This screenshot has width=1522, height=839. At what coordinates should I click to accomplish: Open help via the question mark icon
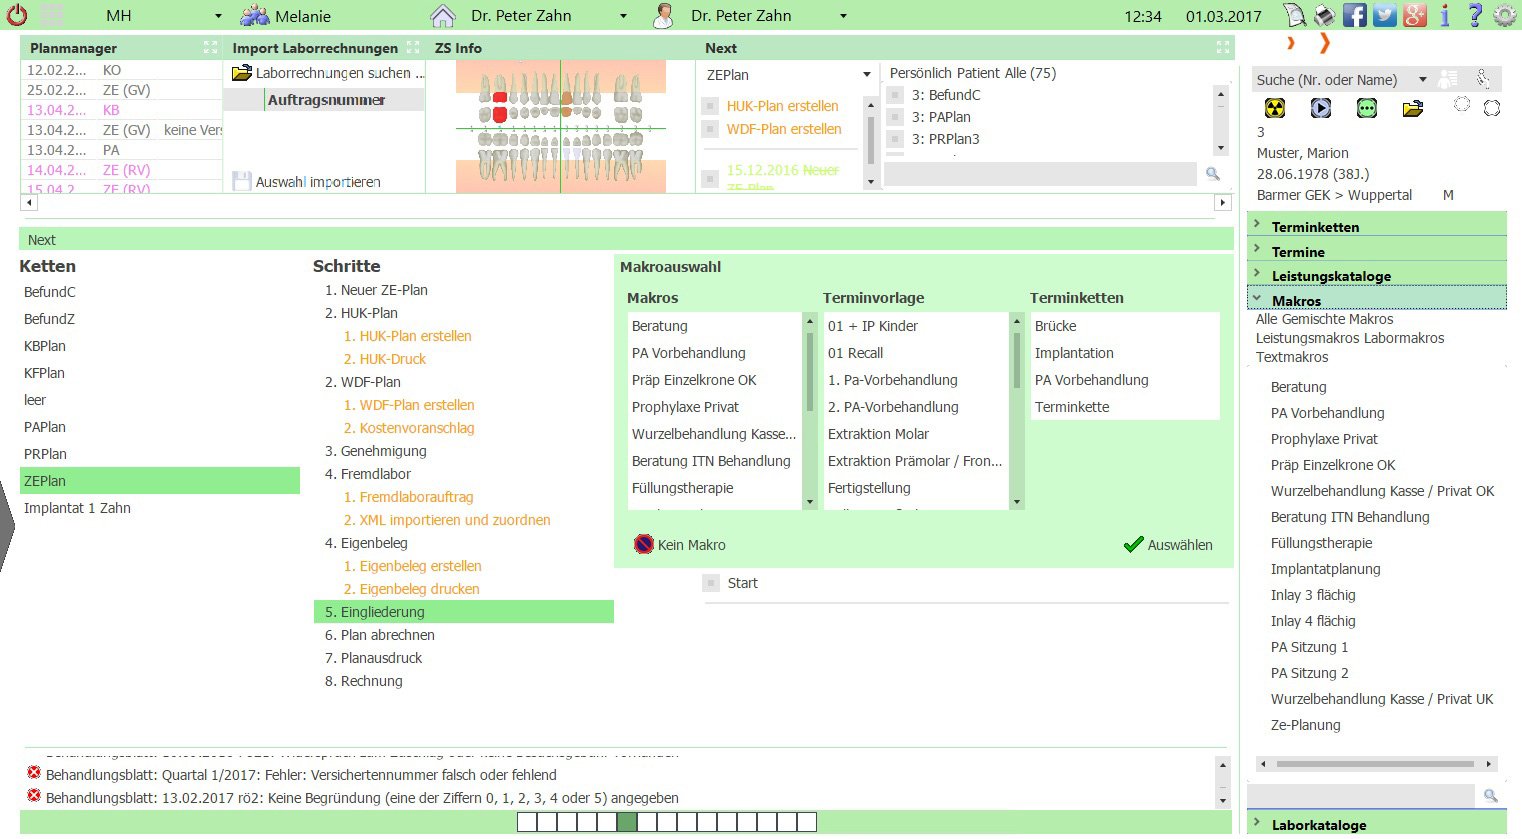coord(1475,15)
